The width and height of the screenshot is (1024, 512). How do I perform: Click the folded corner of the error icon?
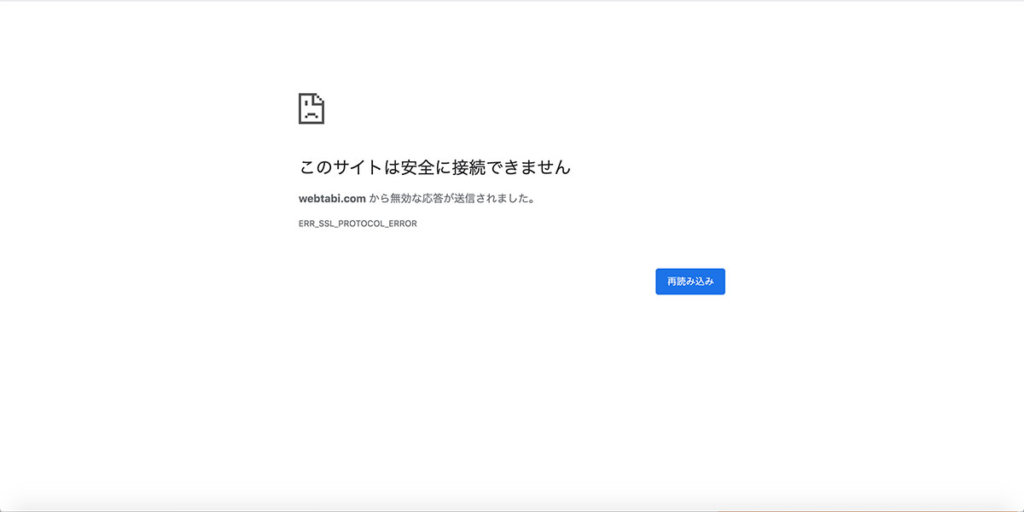coord(319,98)
